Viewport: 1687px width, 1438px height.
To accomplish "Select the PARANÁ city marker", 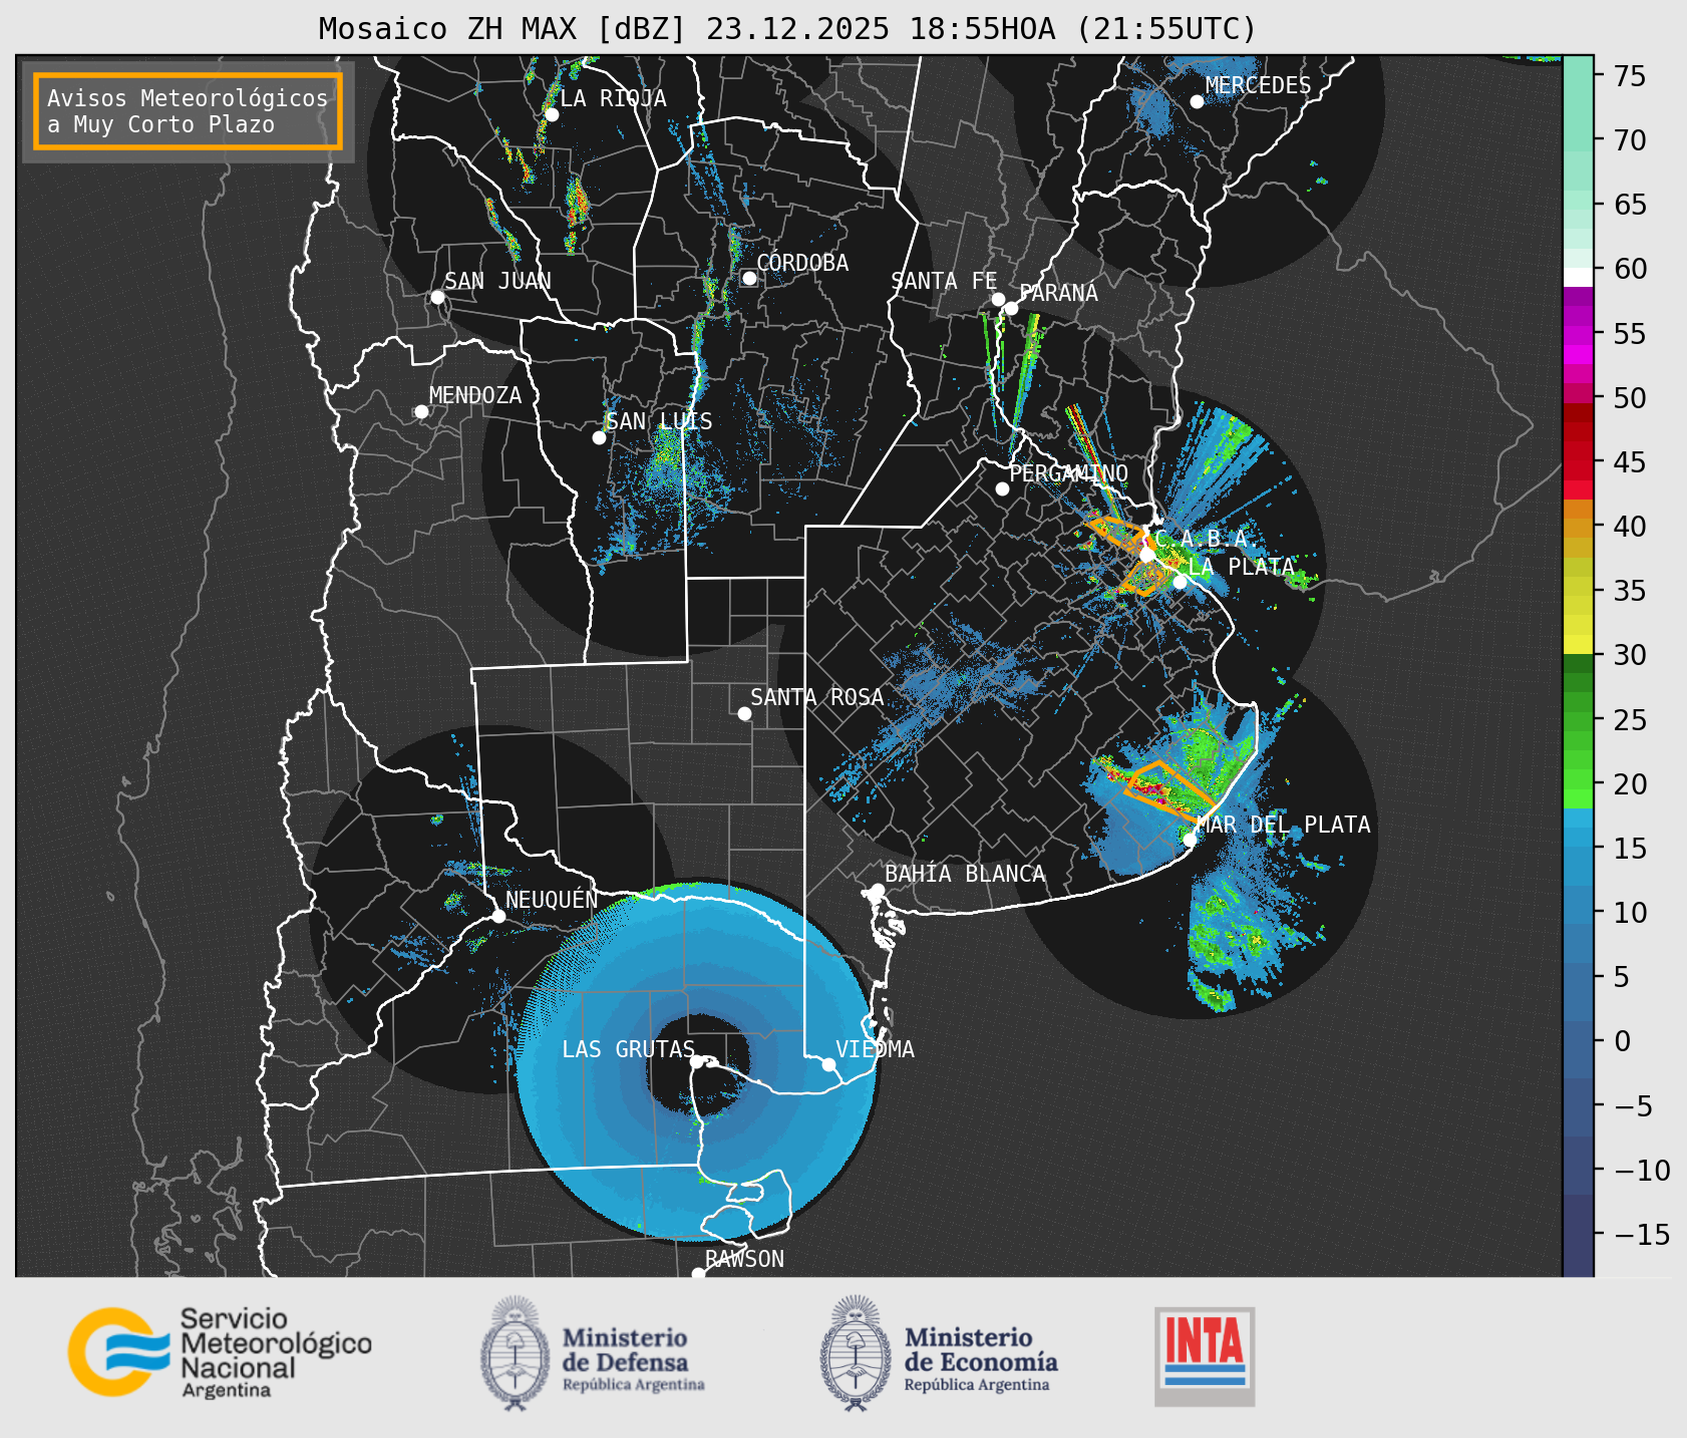I will [x=1011, y=308].
